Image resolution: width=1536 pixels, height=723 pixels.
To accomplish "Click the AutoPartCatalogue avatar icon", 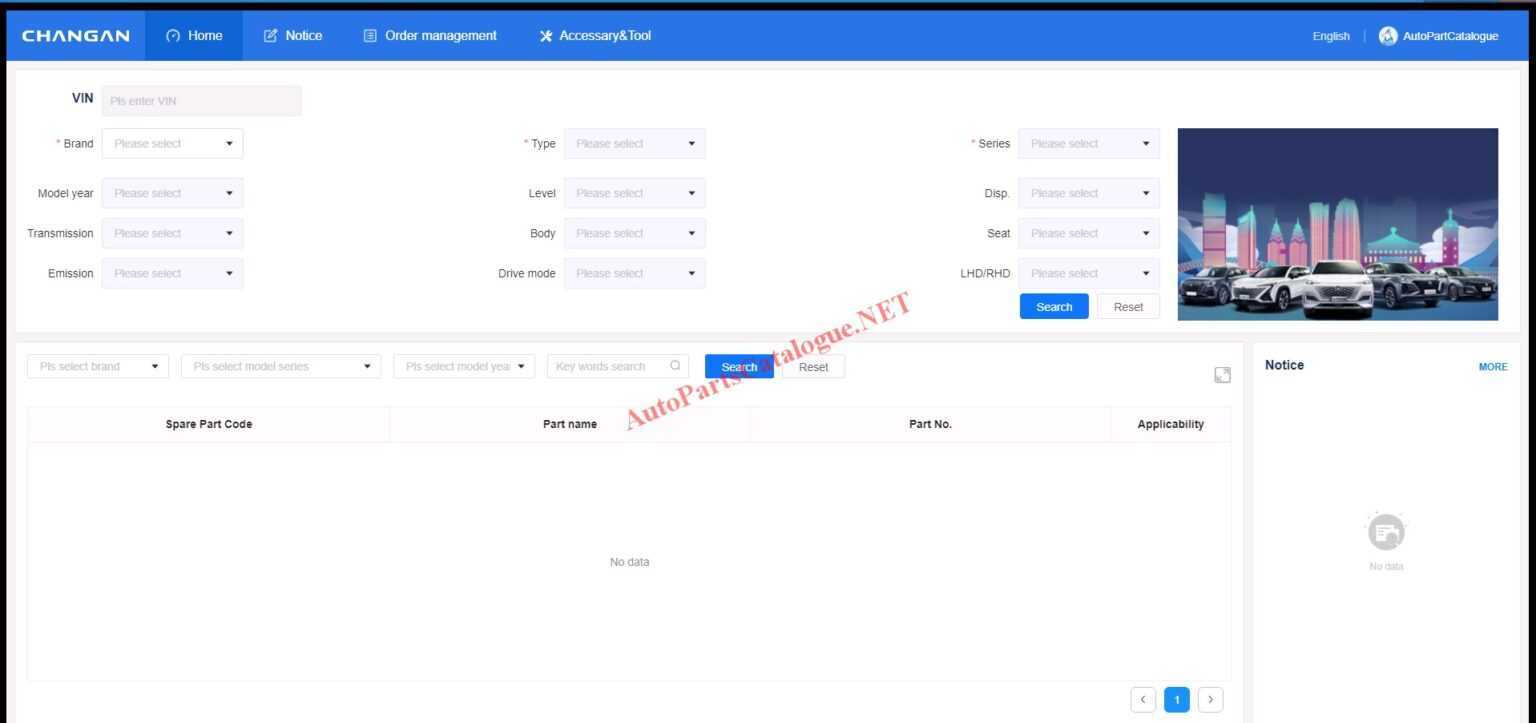I will point(1388,35).
